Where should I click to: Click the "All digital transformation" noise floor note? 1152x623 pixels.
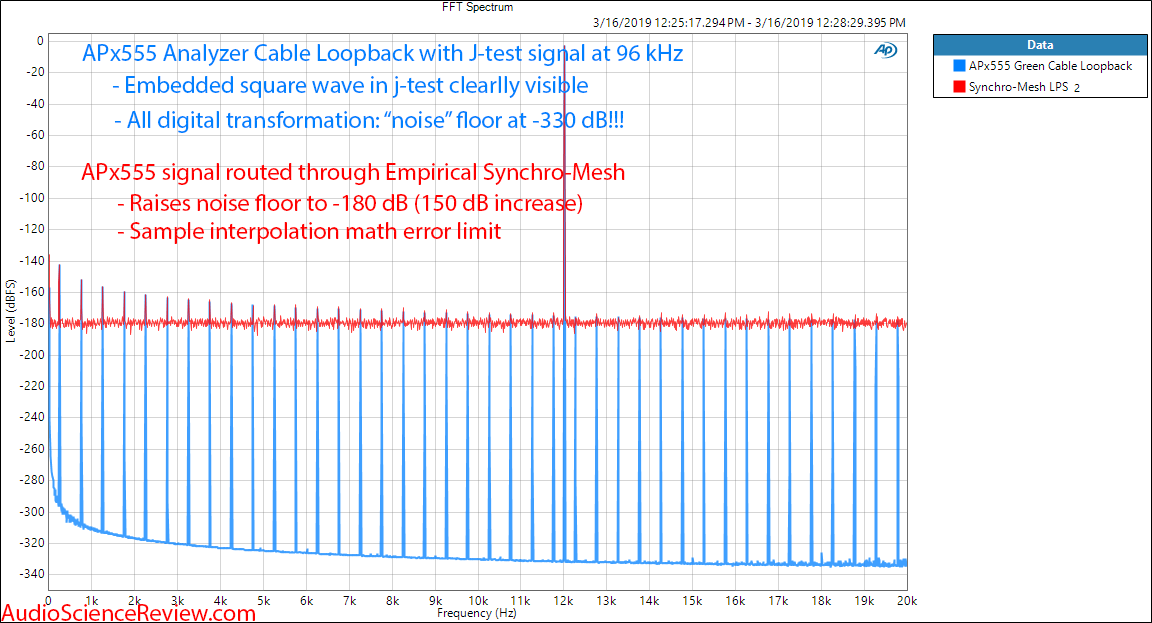(369, 120)
